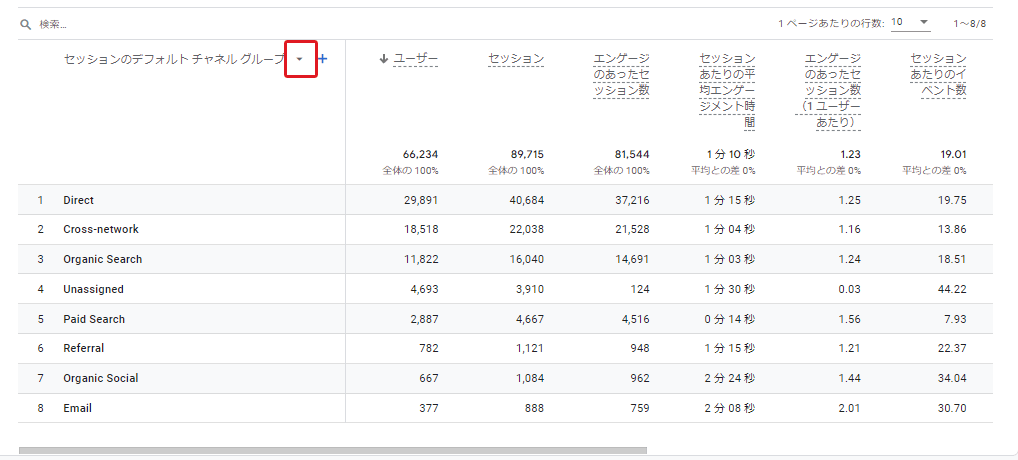Click Cross-network sessions value 22,038
Viewport: 1018px width, 460px height.
pyautogui.click(x=526, y=230)
